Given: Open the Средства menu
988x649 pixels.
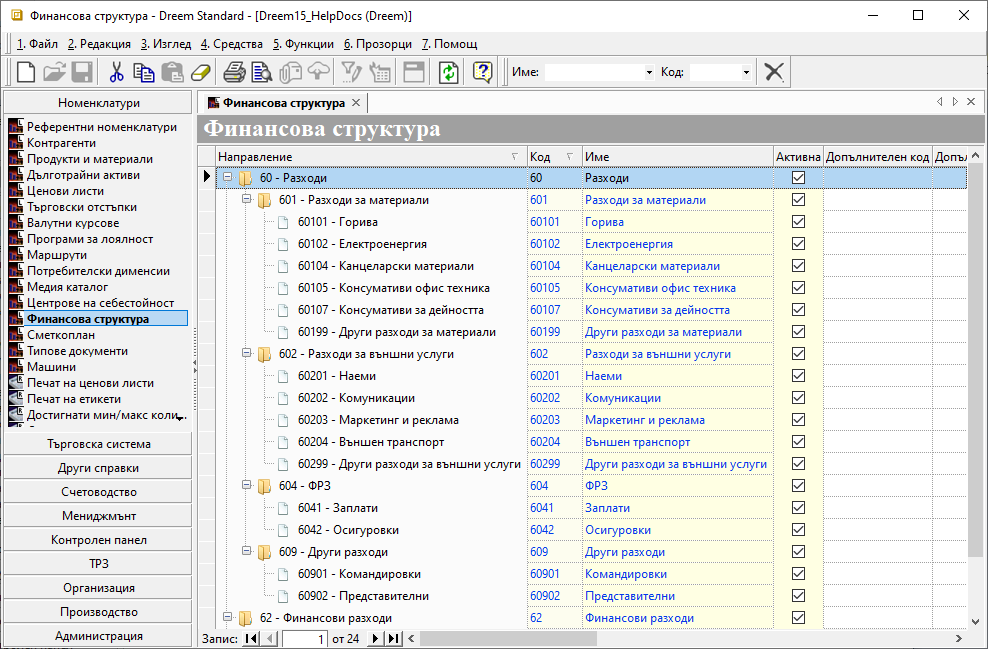Looking at the screenshot, I should point(231,44).
